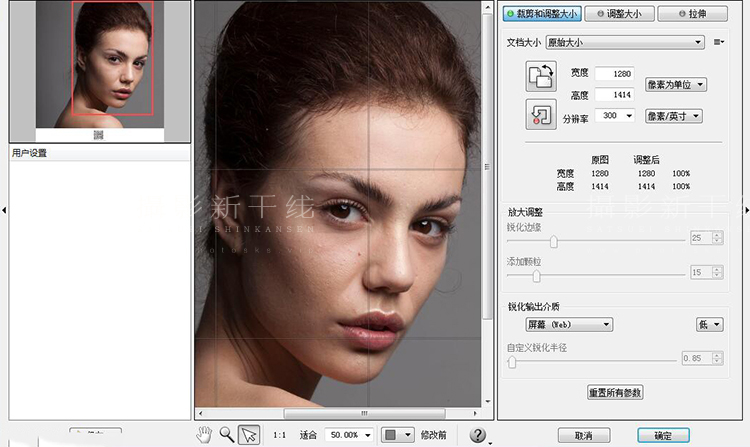
Task: Click the 1:1 zoom button
Action: point(279,435)
